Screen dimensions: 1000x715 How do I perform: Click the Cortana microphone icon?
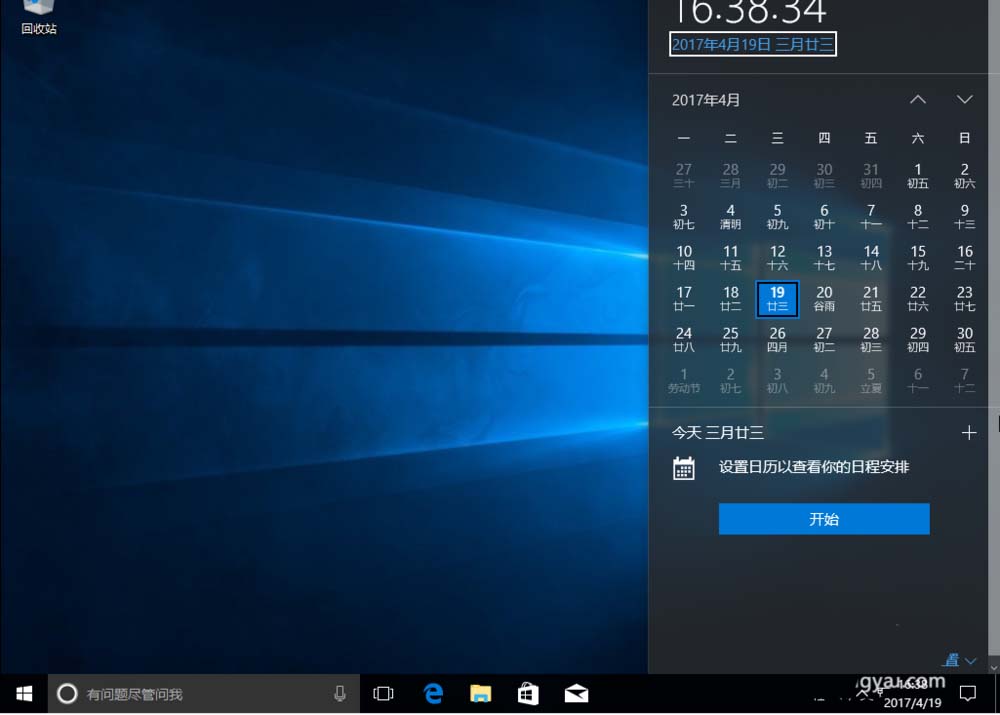(x=340, y=693)
